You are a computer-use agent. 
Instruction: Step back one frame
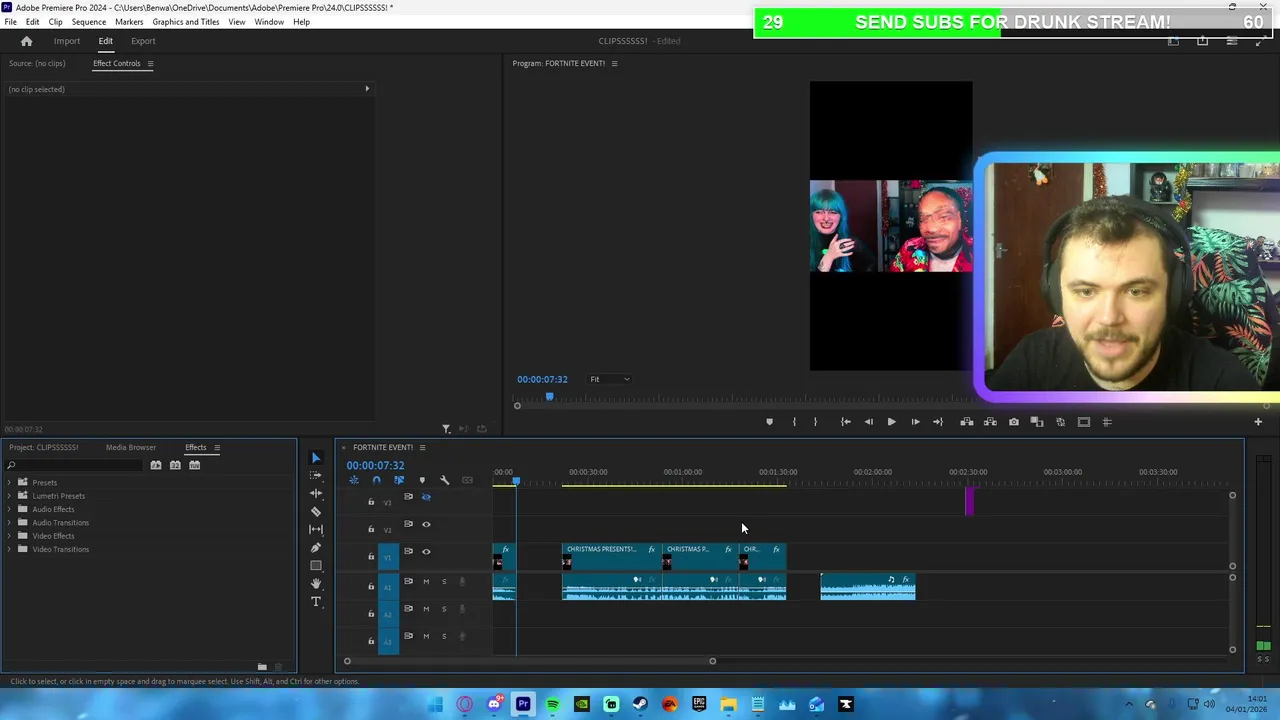click(868, 422)
